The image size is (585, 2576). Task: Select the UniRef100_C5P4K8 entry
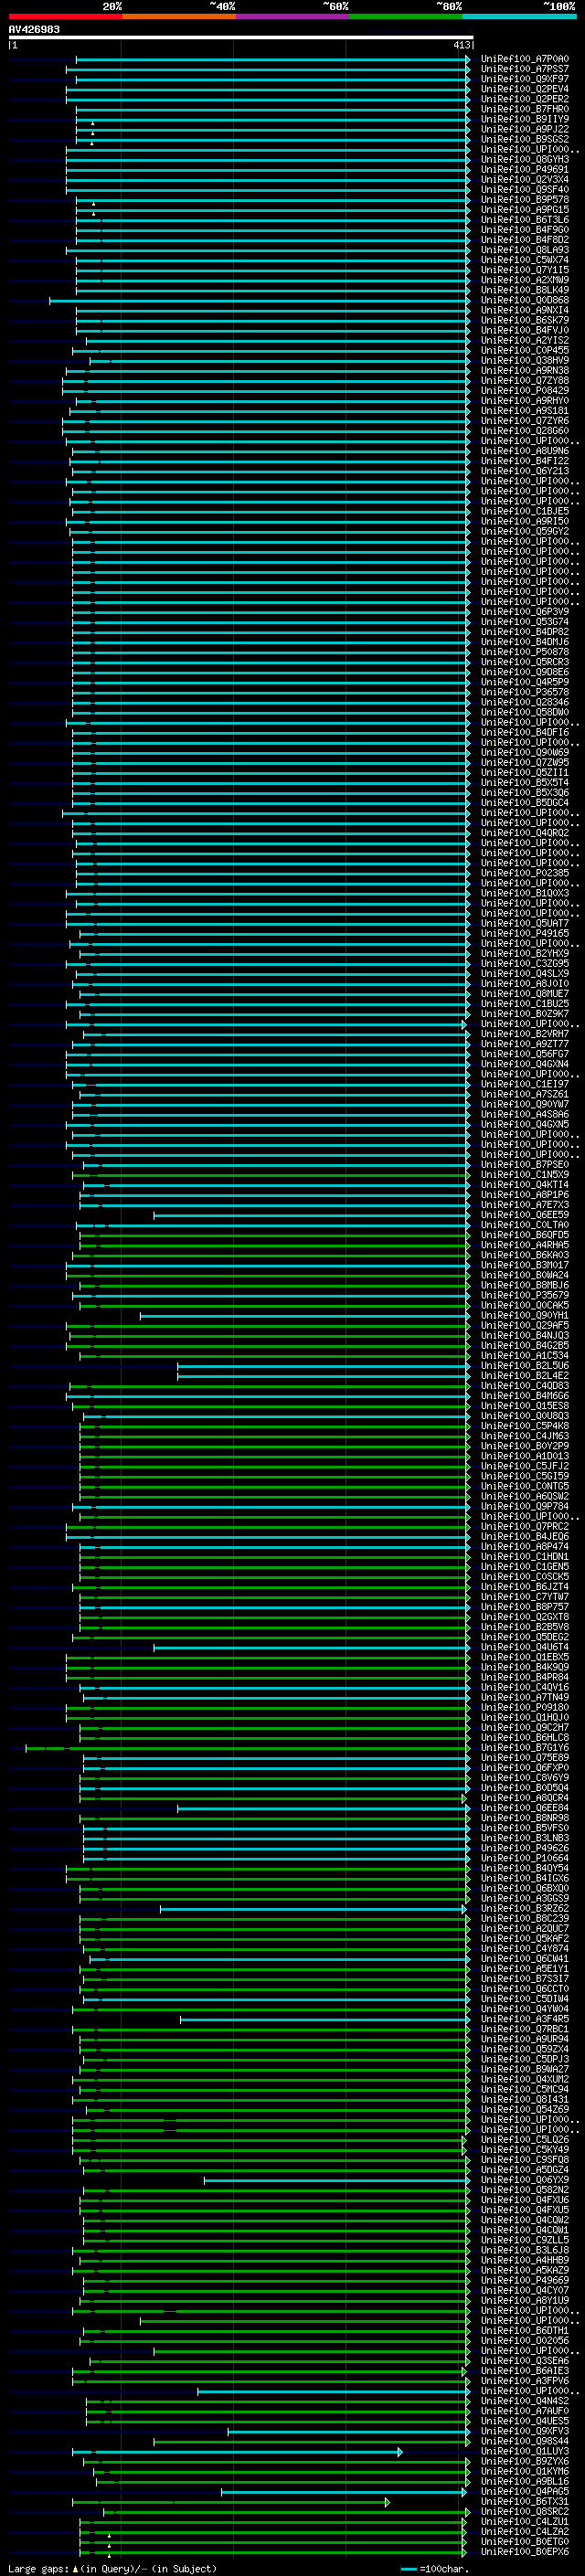coord(524,1426)
